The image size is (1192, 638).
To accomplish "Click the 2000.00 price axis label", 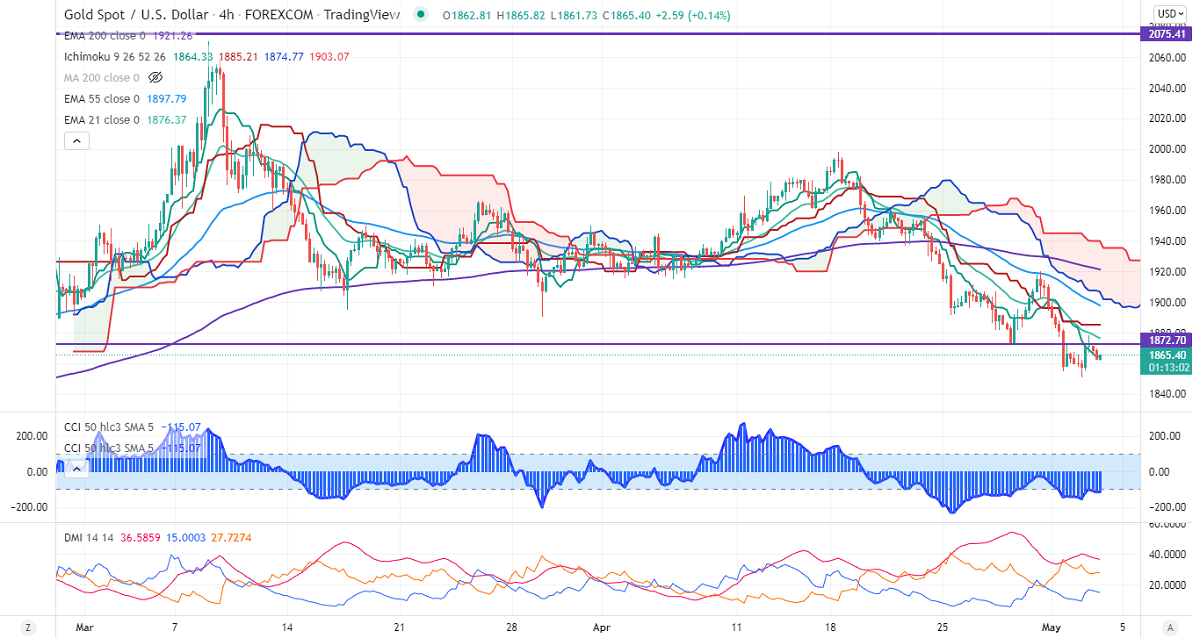I will 1166,149.
